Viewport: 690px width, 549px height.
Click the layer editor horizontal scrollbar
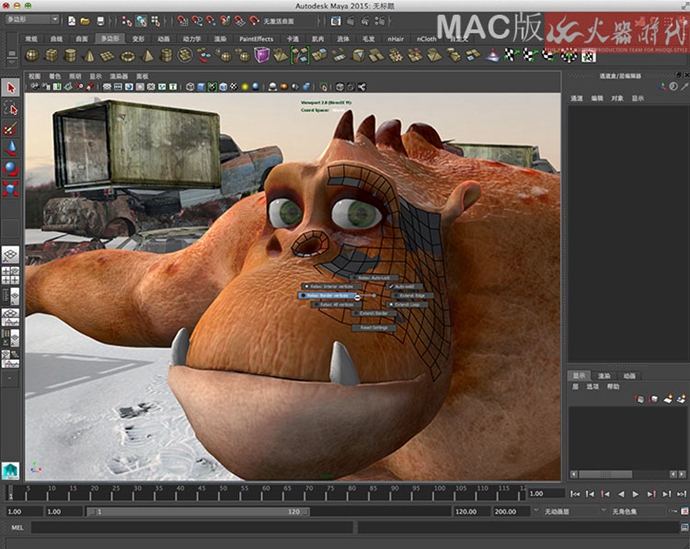(605, 474)
